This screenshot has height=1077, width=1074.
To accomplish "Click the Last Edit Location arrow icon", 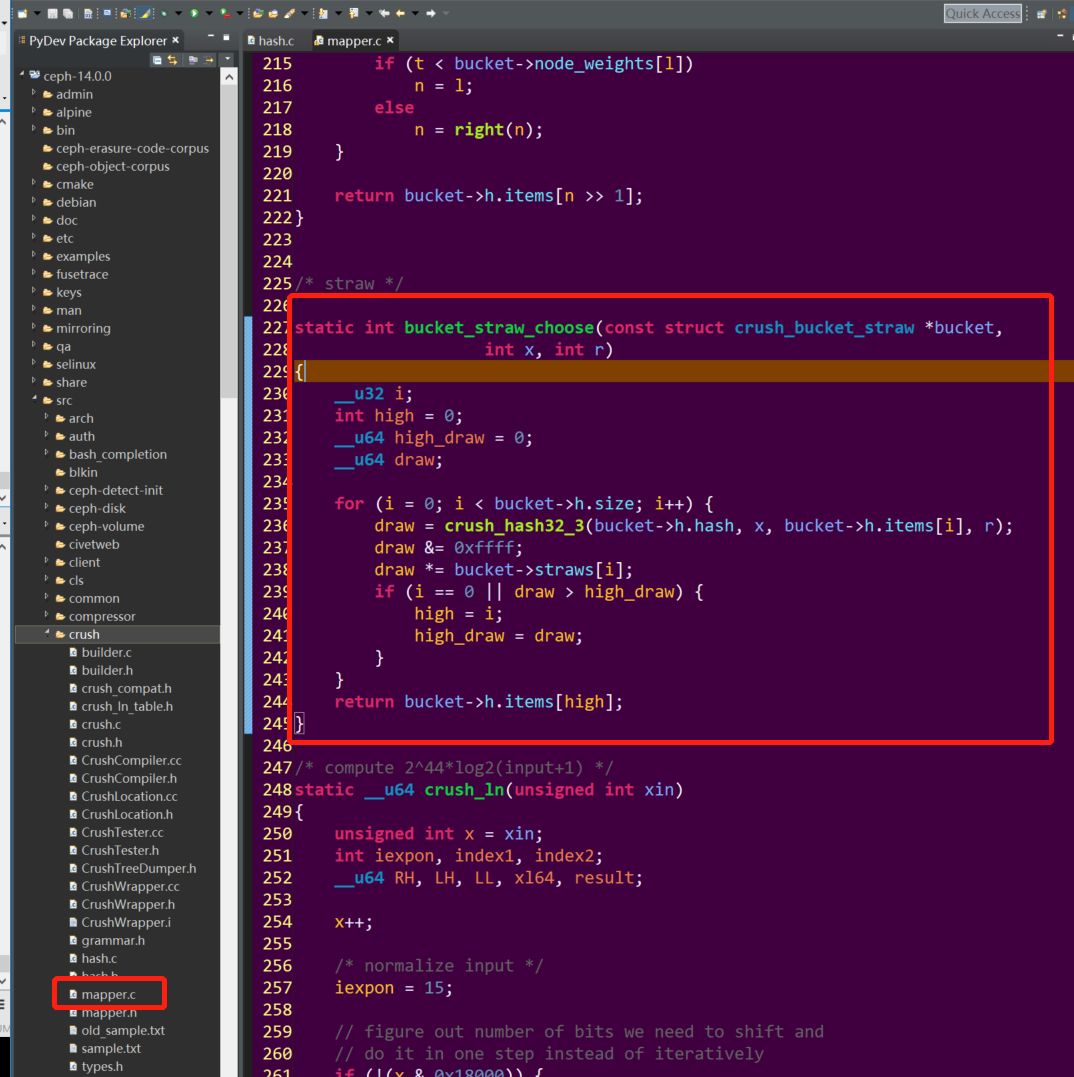I will click(384, 13).
